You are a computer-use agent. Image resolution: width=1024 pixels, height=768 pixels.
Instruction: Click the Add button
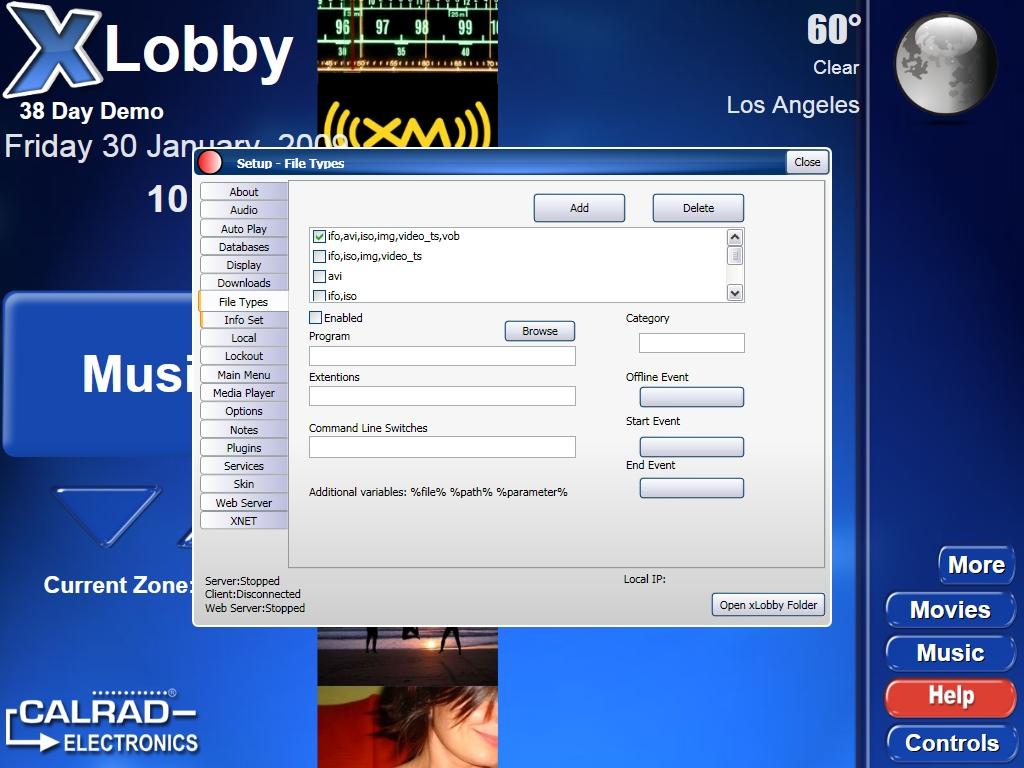tap(579, 208)
